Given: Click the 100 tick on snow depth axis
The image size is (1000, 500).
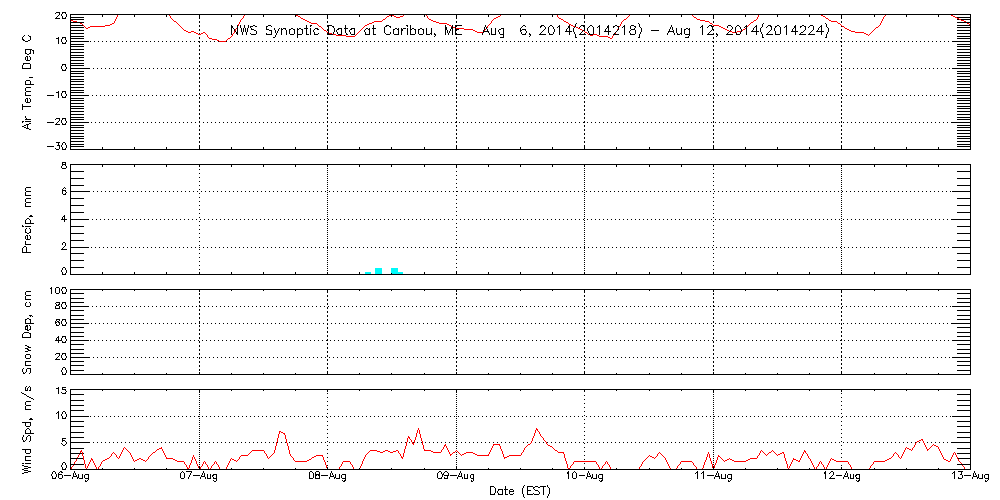Looking at the screenshot, I should tap(57, 291).
